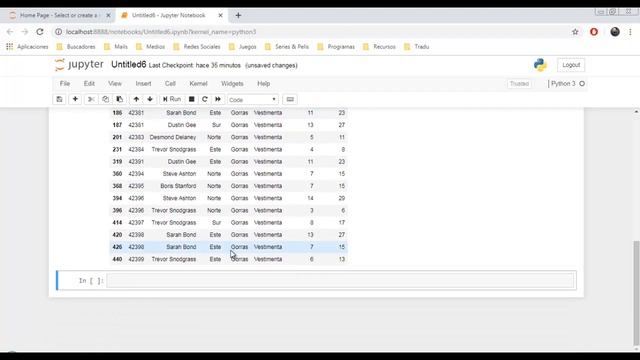The height and width of the screenshot is (360, 640).
Task: Click the empty code cell input
Action: tap(340, 280)
